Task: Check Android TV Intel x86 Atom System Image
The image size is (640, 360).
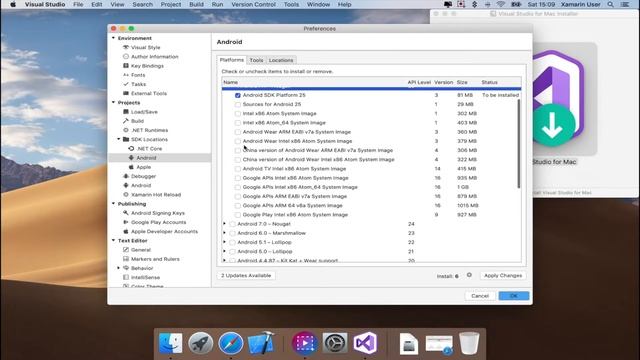Action: tap(238, 169)
